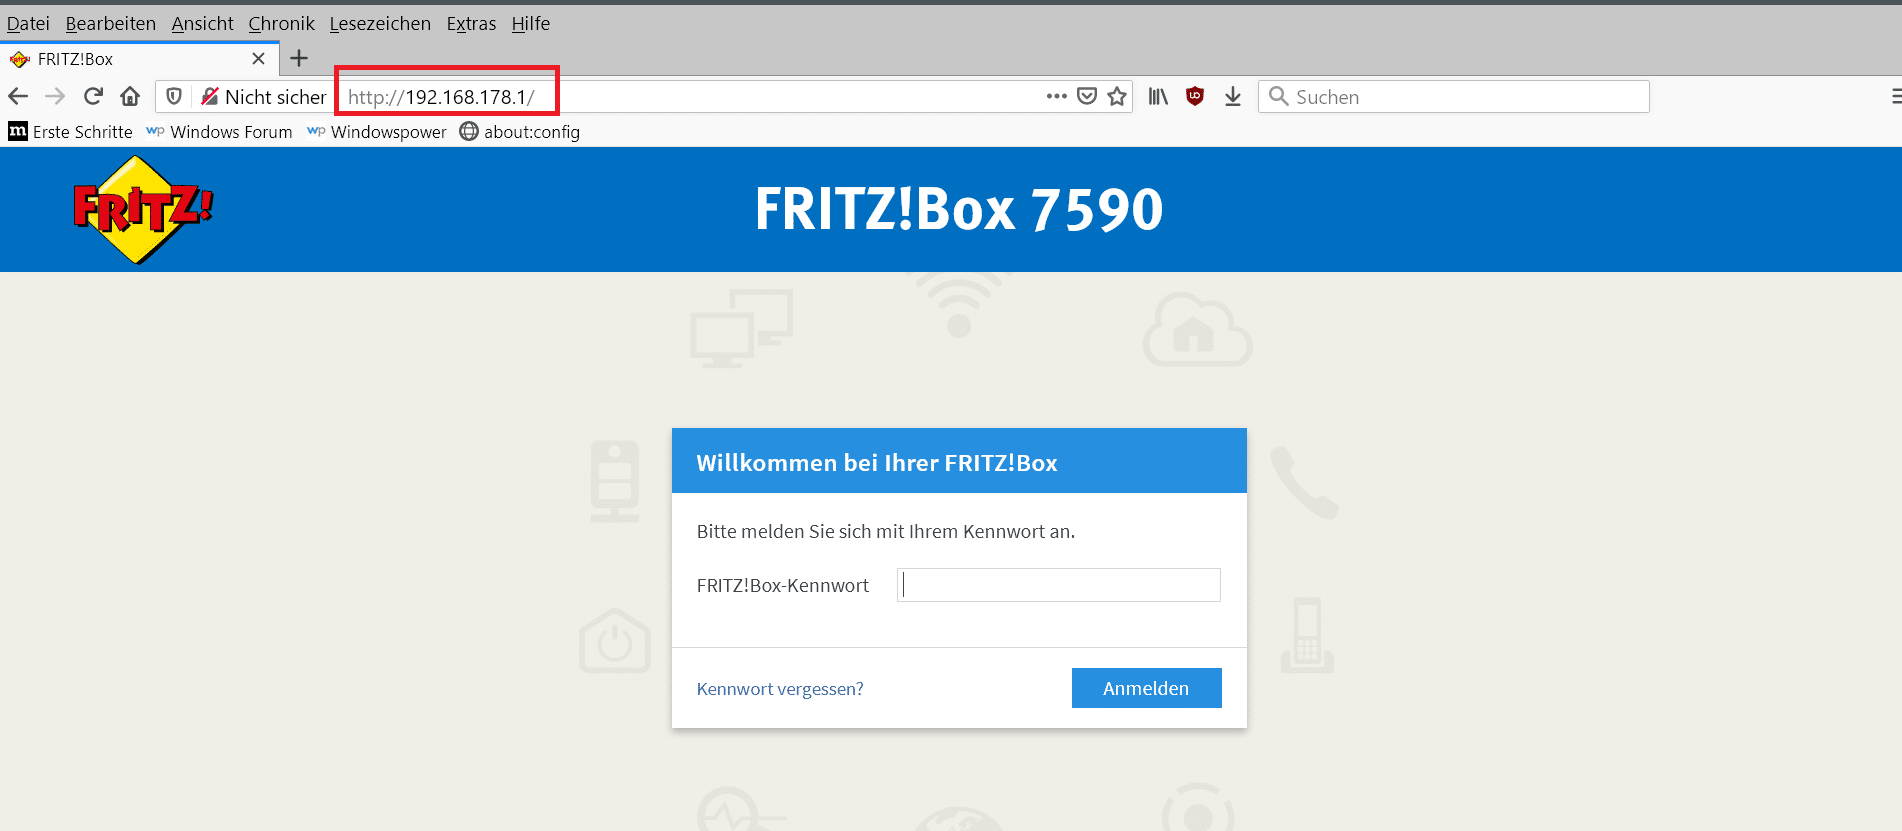Open the Datei menu
Screen dimensions: 1902x831
(x=28, y=23)
